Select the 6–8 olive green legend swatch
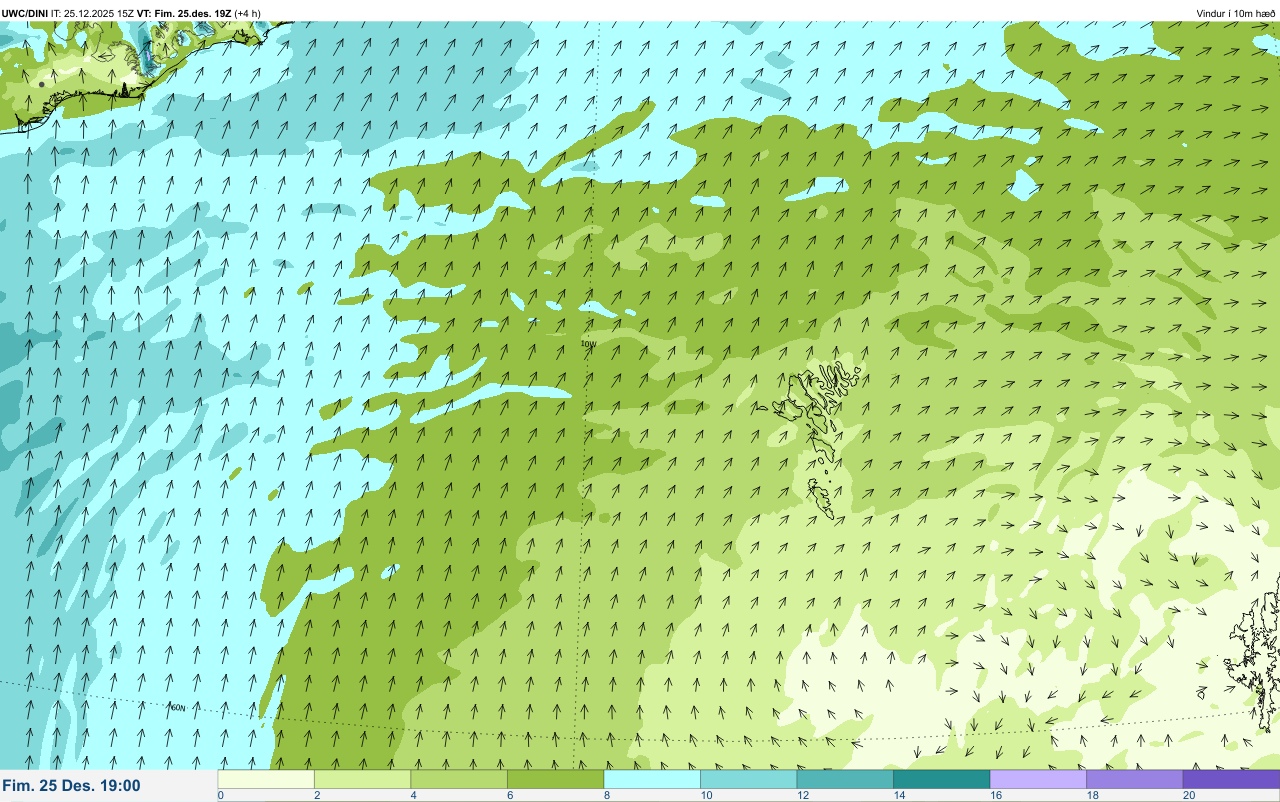 555,779
